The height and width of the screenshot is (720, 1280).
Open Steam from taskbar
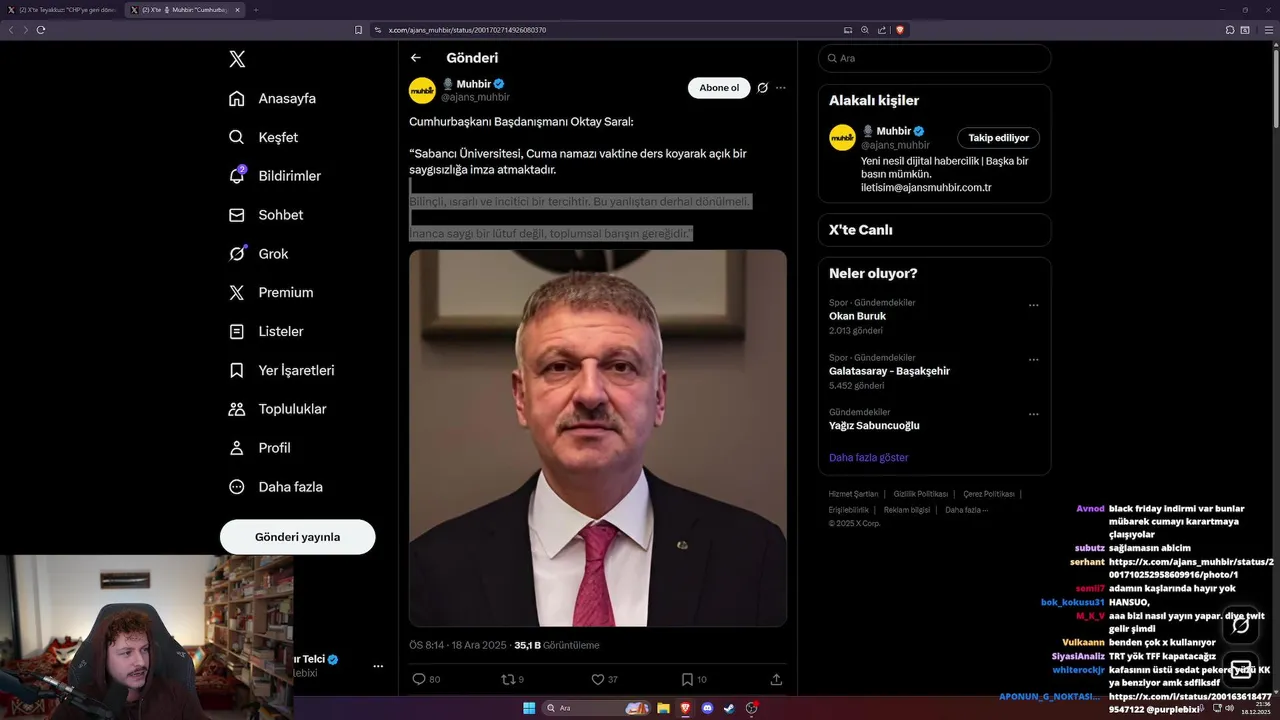[x=730, y=708]
